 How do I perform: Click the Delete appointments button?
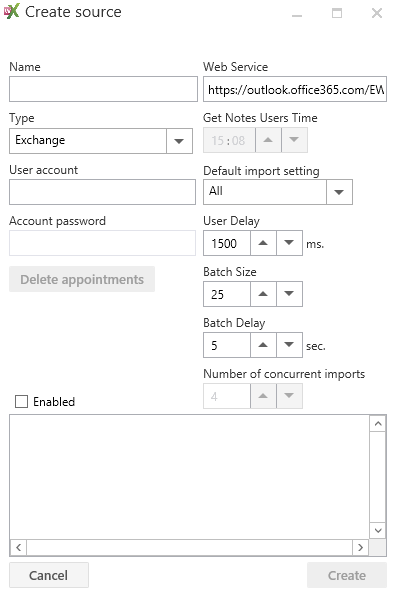82,279
